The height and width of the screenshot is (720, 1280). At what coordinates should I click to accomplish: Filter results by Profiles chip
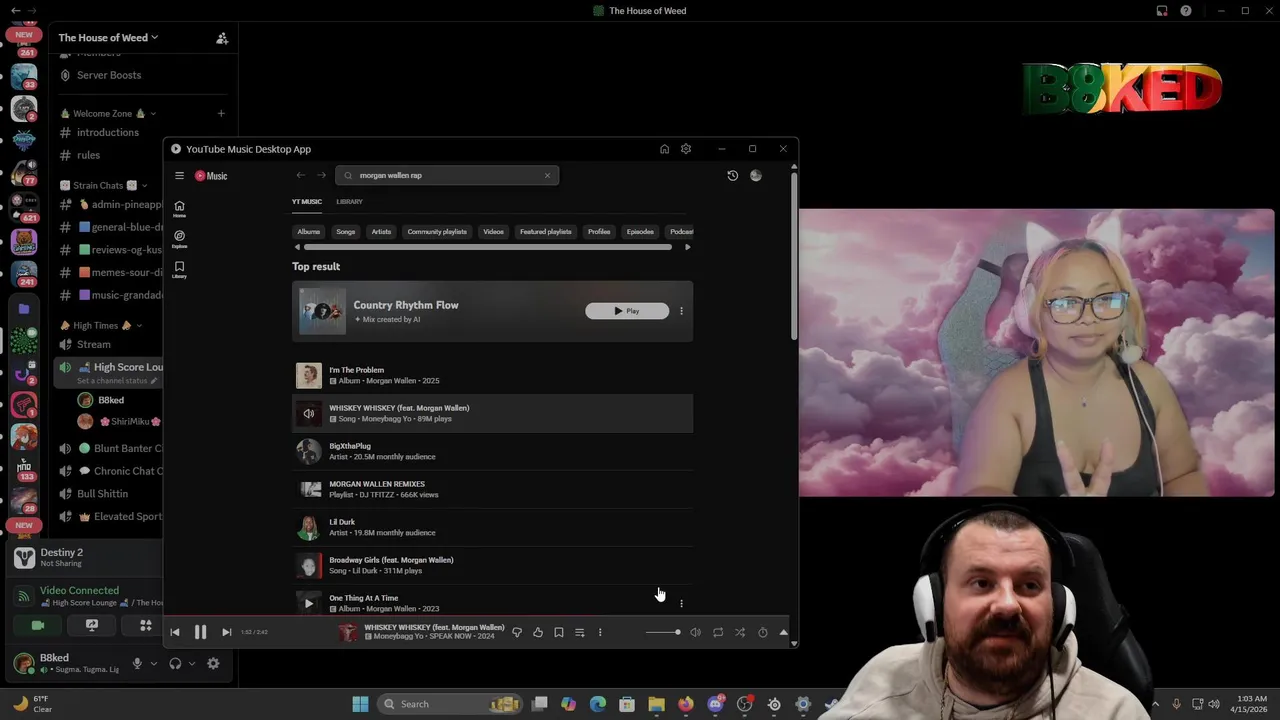click(599, 231)
